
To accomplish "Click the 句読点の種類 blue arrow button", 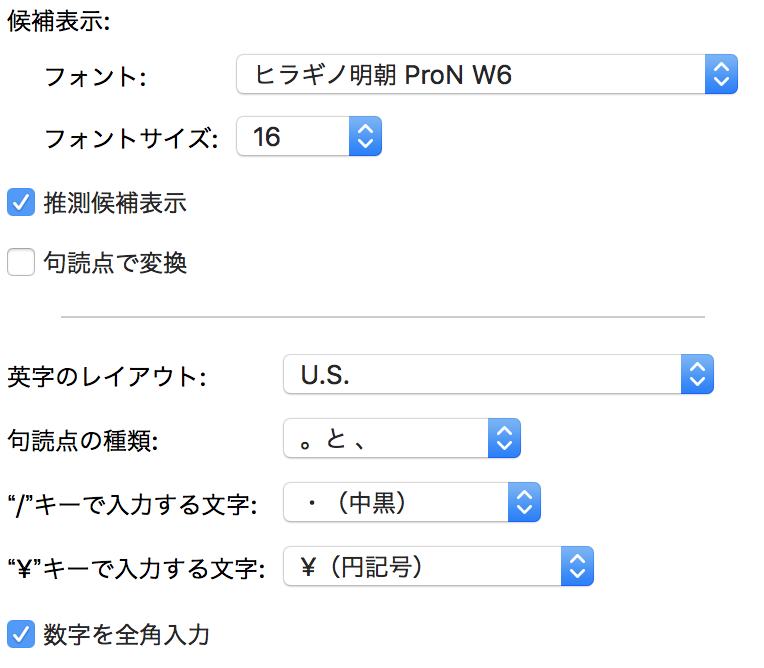I will click(504, 438).
